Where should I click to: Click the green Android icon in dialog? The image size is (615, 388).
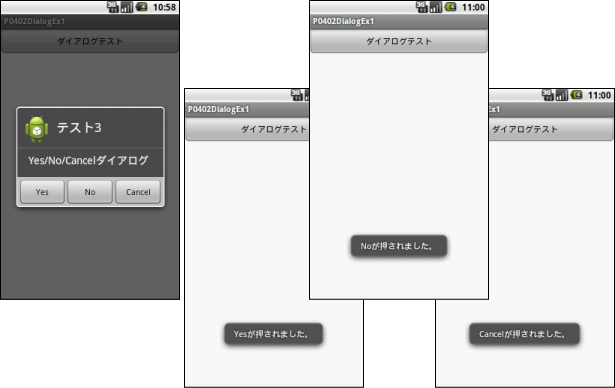point(37,128)
